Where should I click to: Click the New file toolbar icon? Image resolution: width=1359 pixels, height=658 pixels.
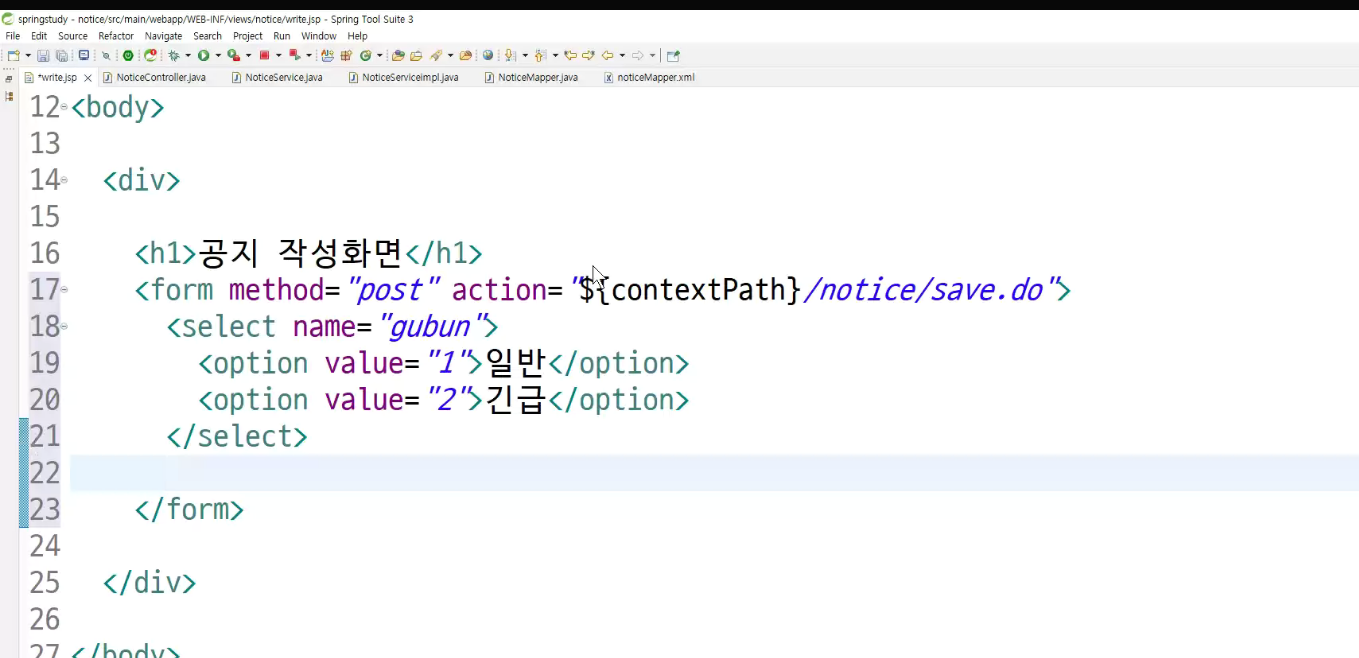[13, 55]
